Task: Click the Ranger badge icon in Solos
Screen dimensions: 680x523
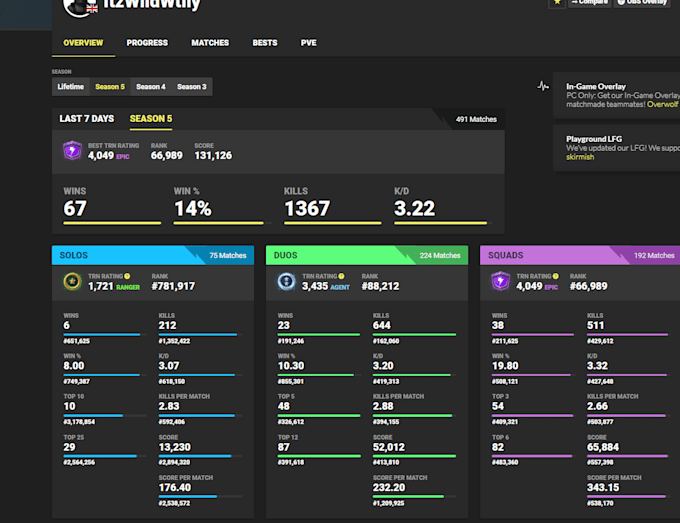Action: pos(72,281)
